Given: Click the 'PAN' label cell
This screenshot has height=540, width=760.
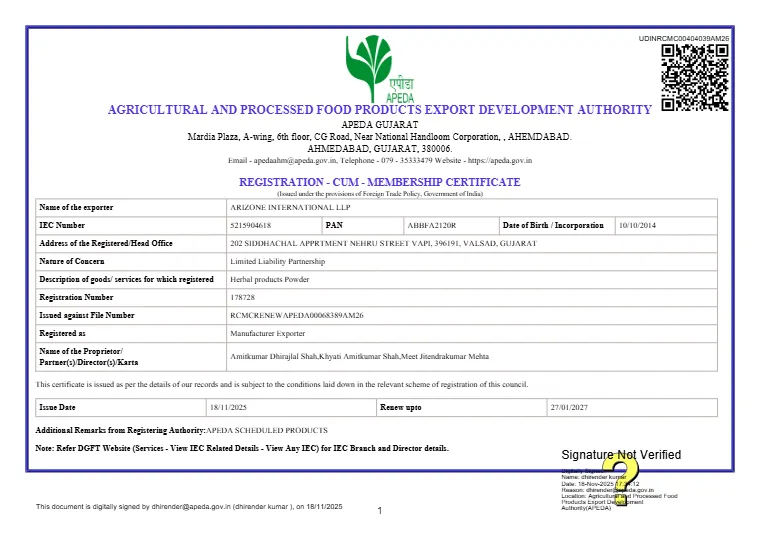Looking at the screenshot, I should pos(363,225).
